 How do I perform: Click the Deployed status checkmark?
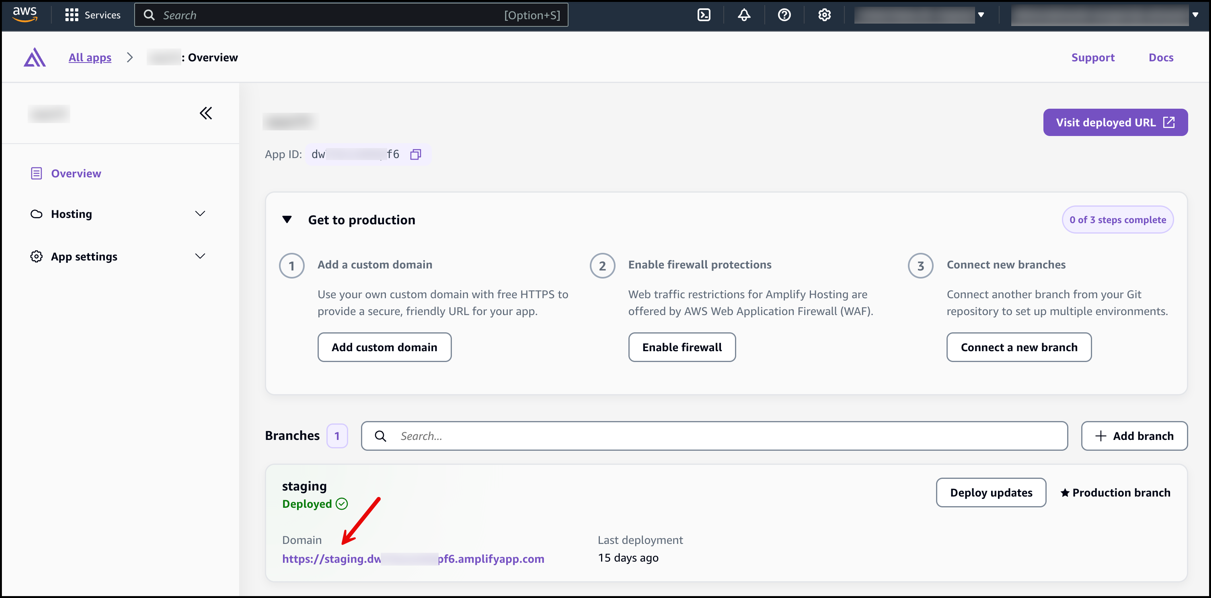342,504
